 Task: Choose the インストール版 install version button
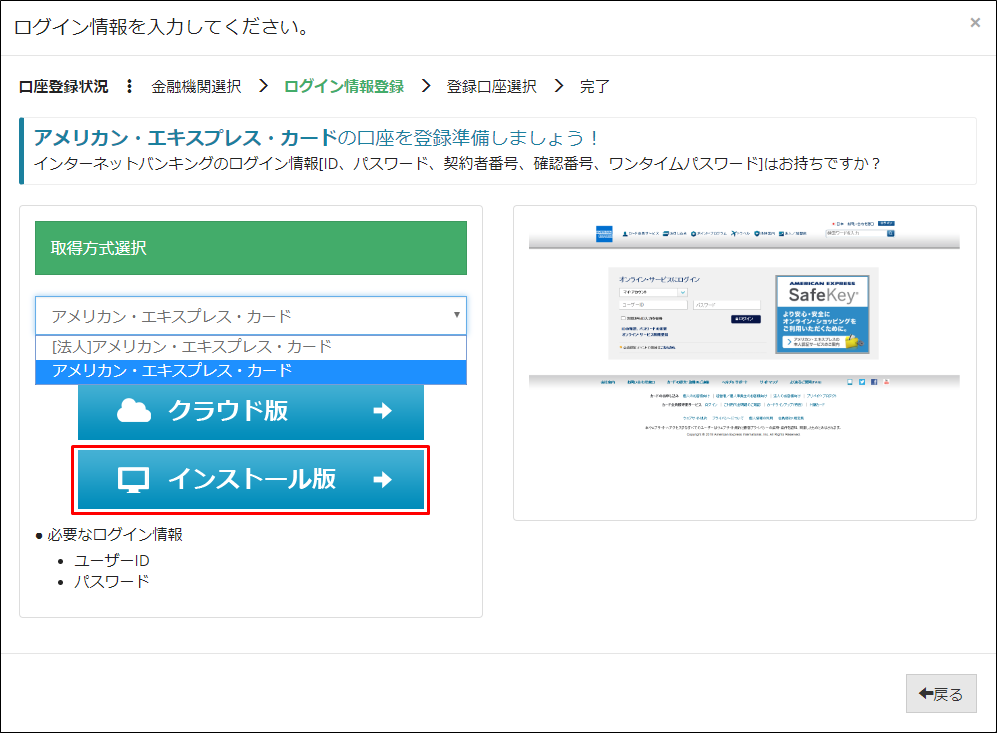pyautogui.click(x=251, y=479)
